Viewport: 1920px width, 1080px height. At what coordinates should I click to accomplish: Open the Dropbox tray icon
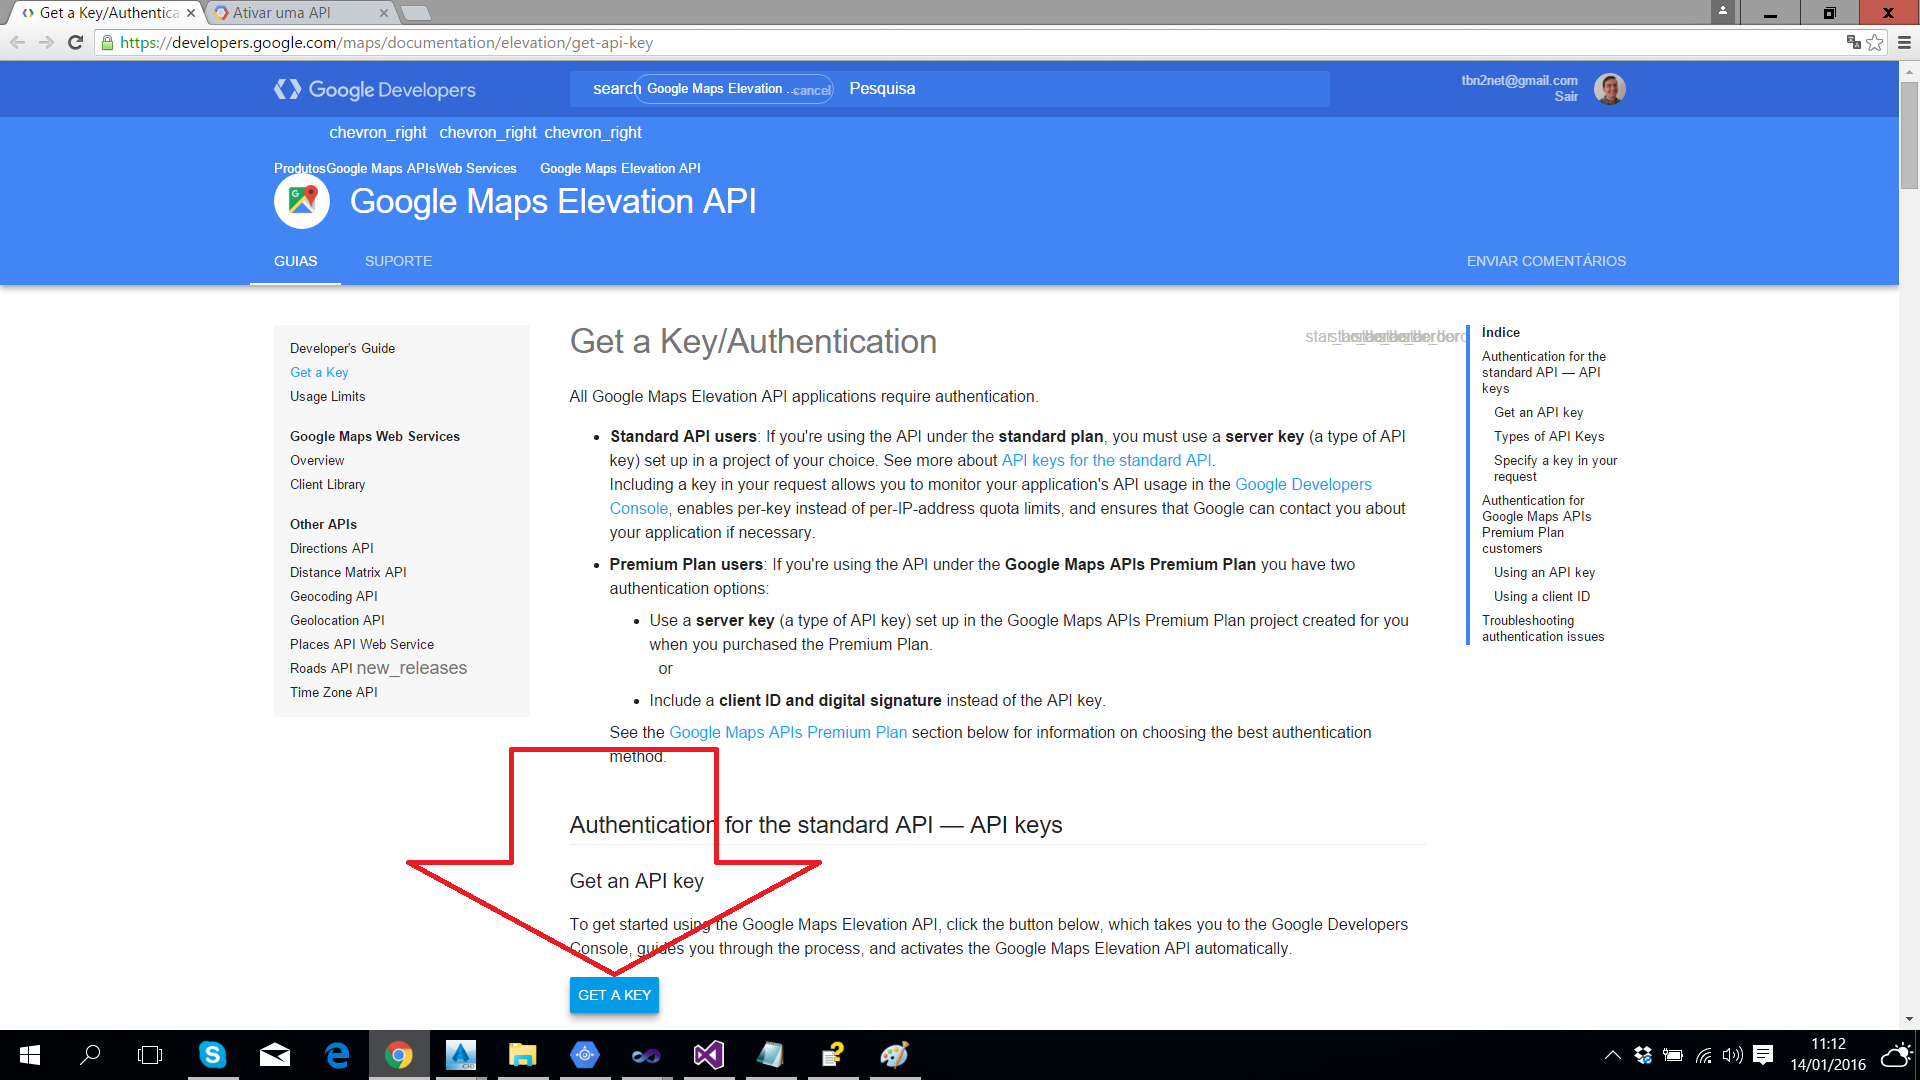tap(1643, 1055)
